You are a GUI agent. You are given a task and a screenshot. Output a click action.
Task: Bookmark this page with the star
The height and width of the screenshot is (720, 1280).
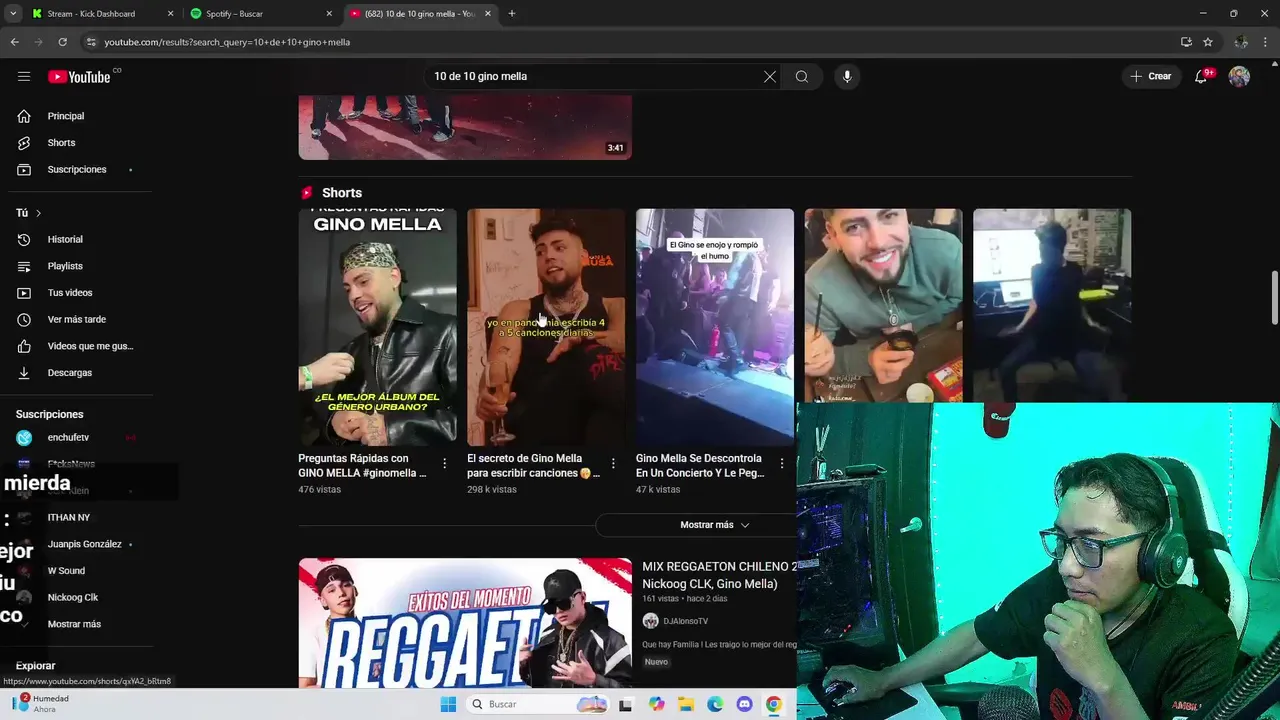pos(1208,42)
